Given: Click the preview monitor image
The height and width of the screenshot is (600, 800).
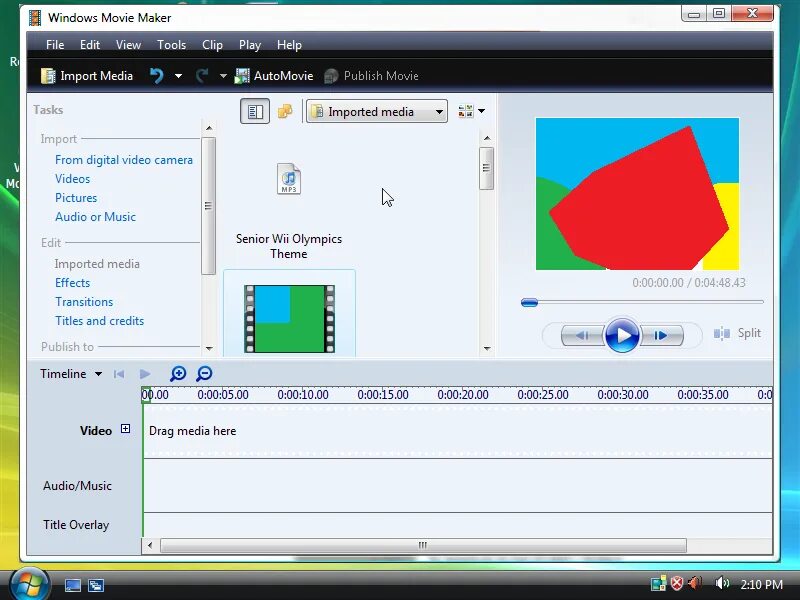Looking at the screenshot, I should coord(637,194).
